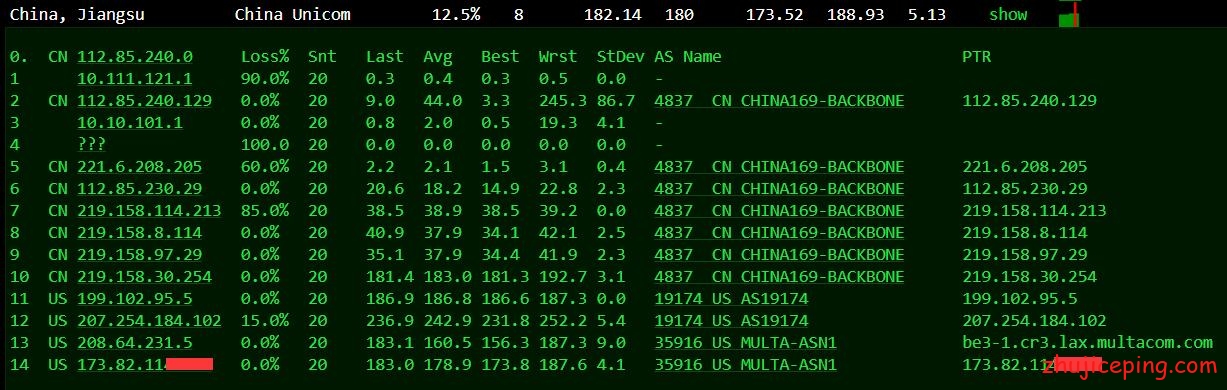The image size is (1227, 390).
Task: Open hop 12 host link 207.254.184.102
Action: tap(149, 321)
